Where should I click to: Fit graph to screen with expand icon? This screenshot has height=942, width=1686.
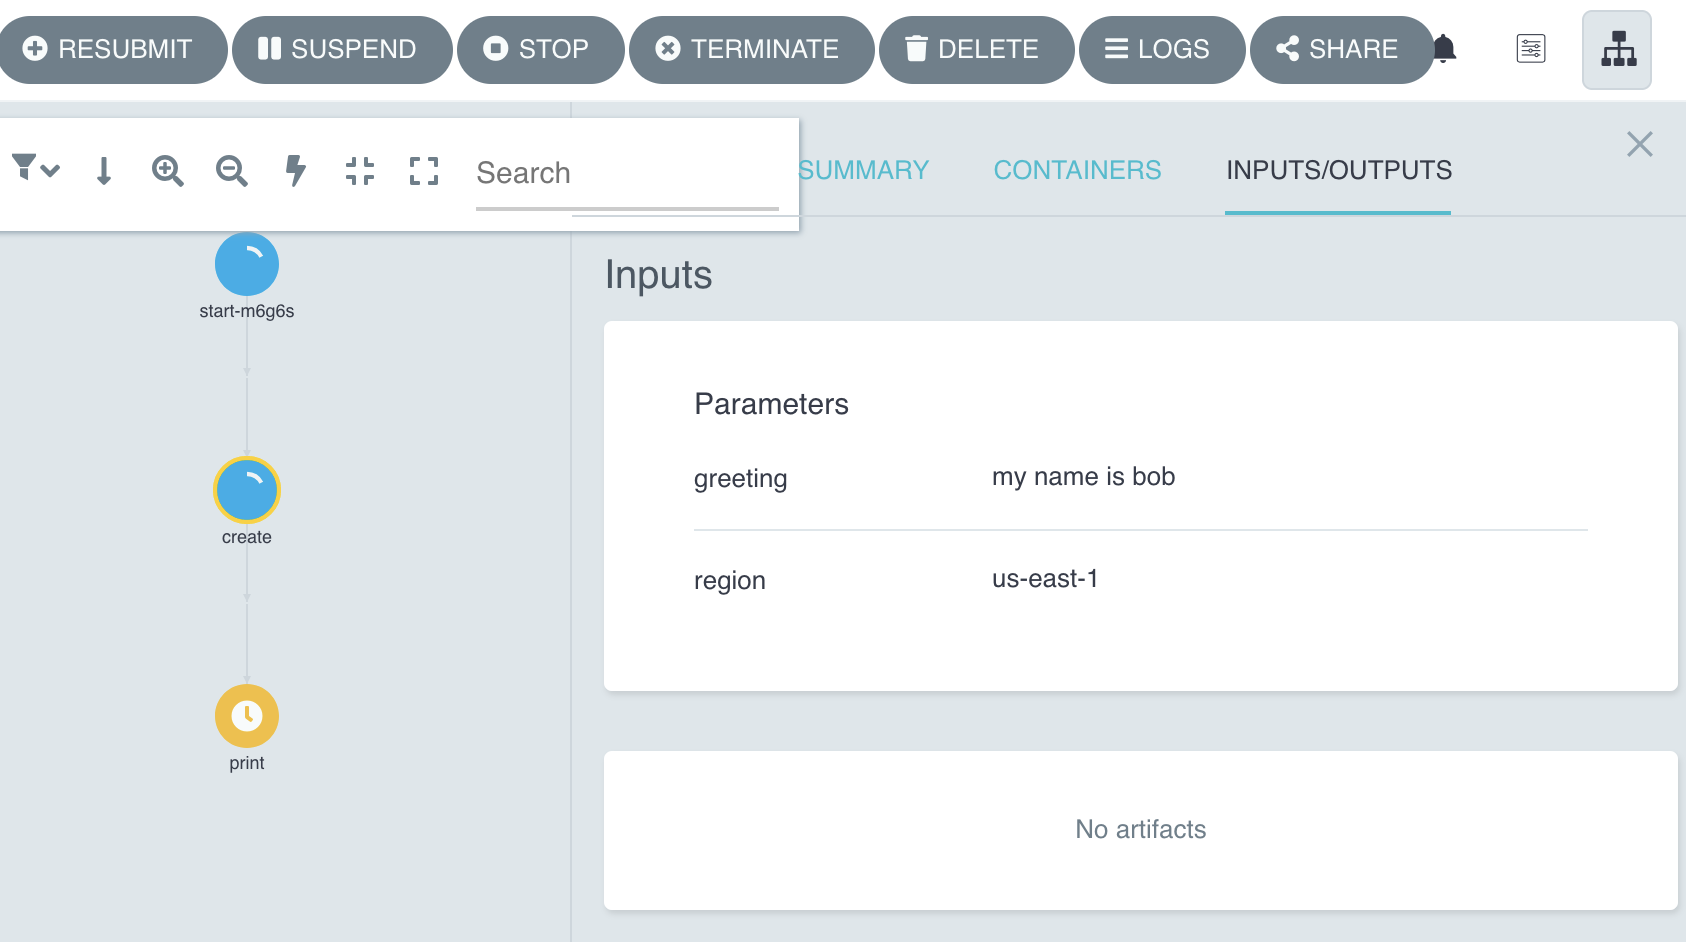coord(423,171)
